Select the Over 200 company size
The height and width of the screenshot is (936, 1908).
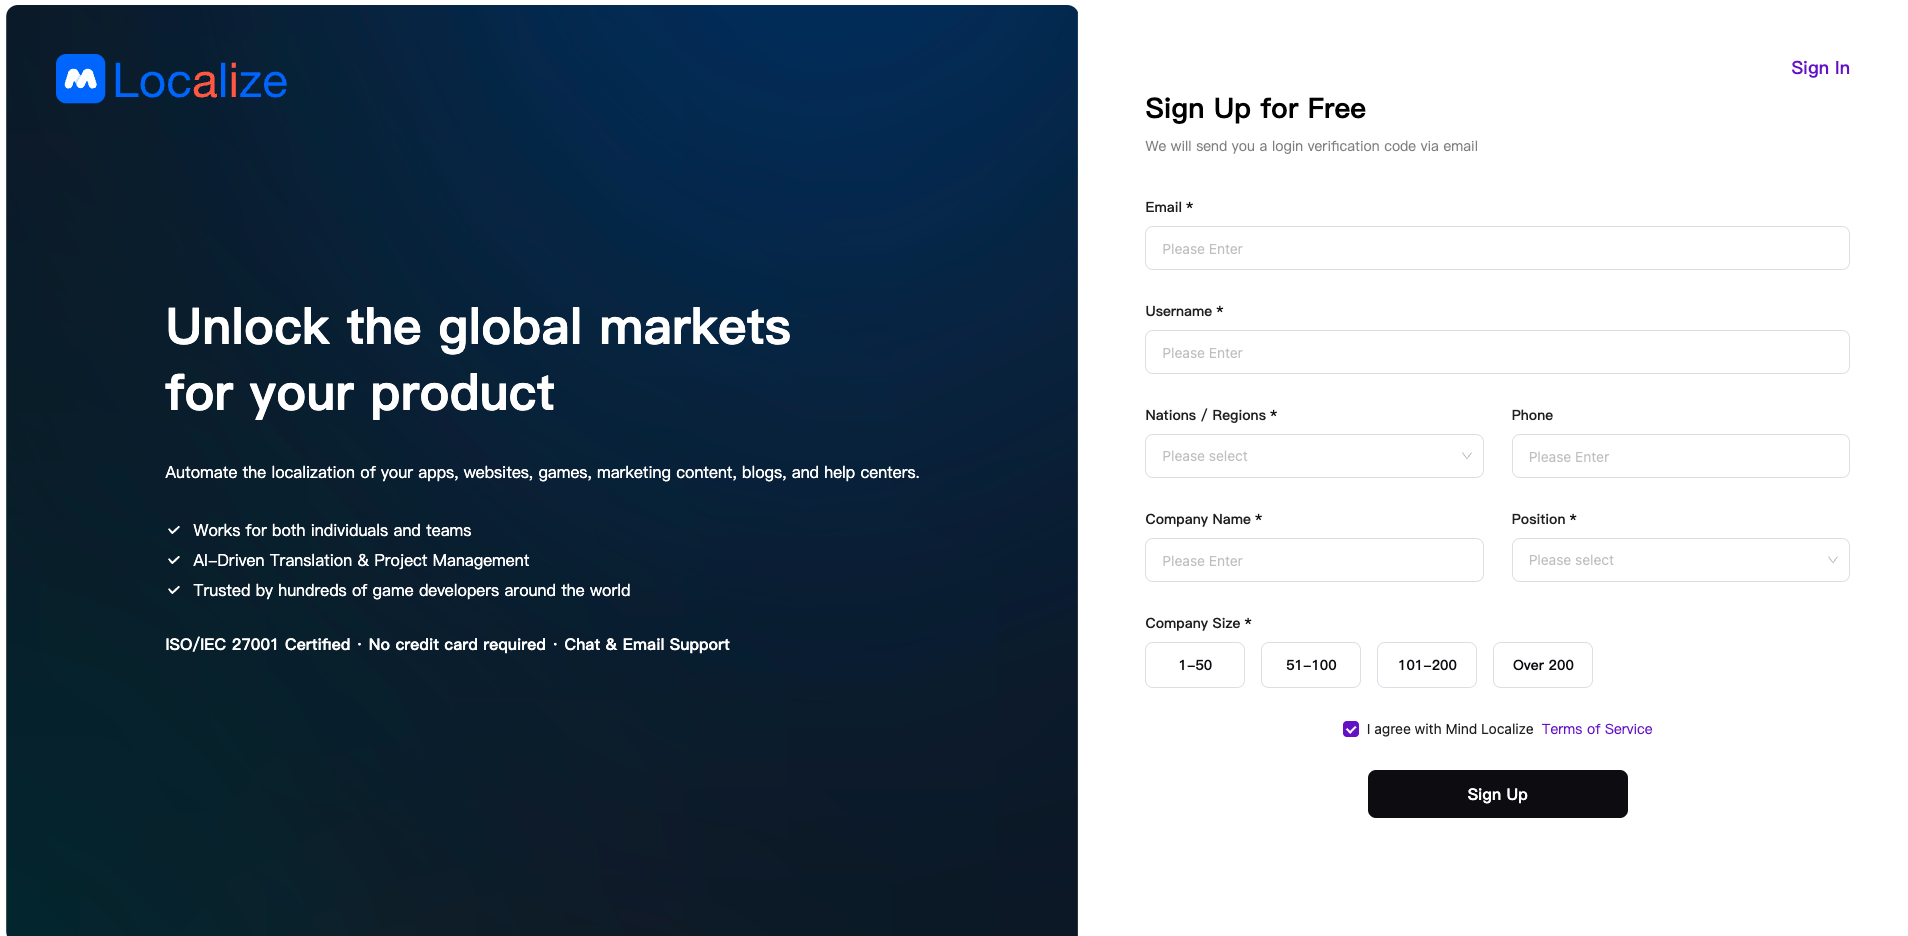1543,665
